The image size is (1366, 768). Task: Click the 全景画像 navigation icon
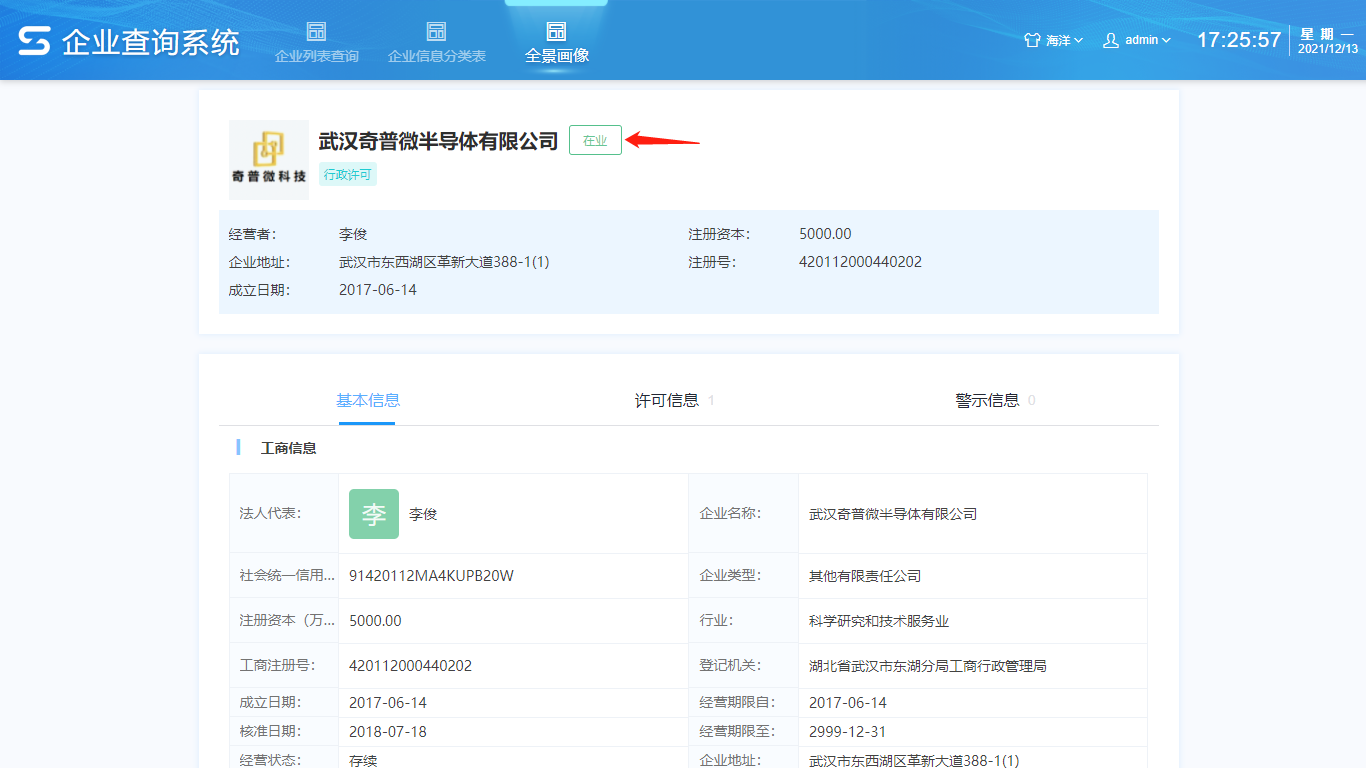(x=557, y=31)
